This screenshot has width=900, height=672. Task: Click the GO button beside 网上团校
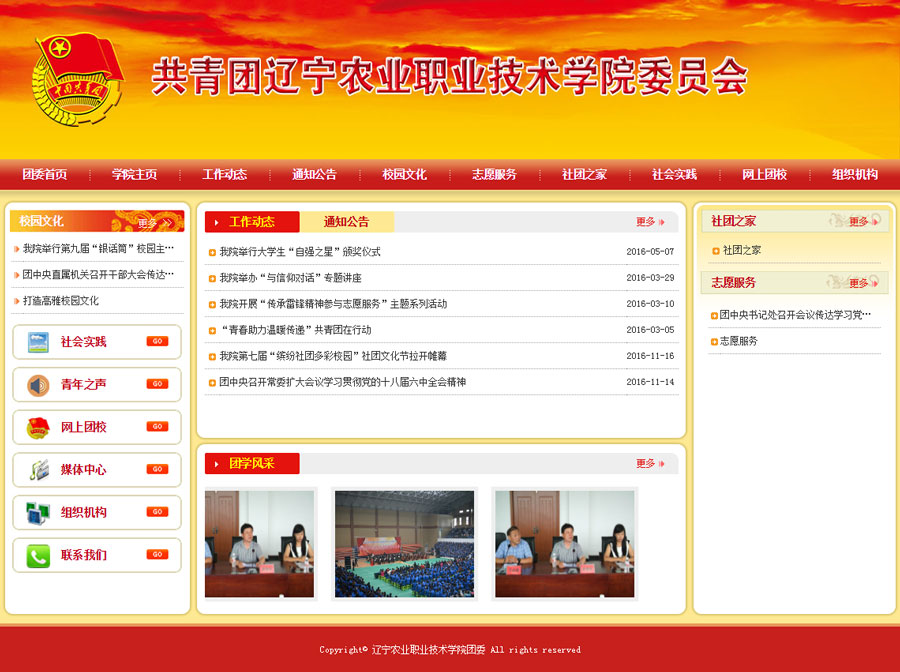pos(157,426)
